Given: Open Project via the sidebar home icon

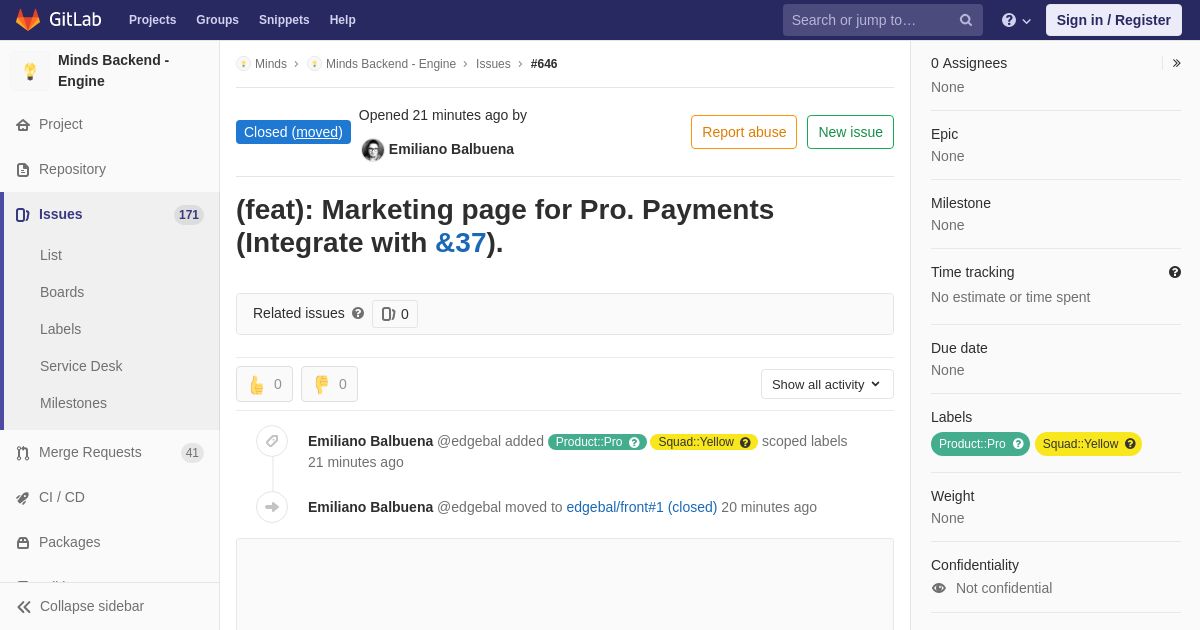Looking at the screenshot, I should [23, 125].
